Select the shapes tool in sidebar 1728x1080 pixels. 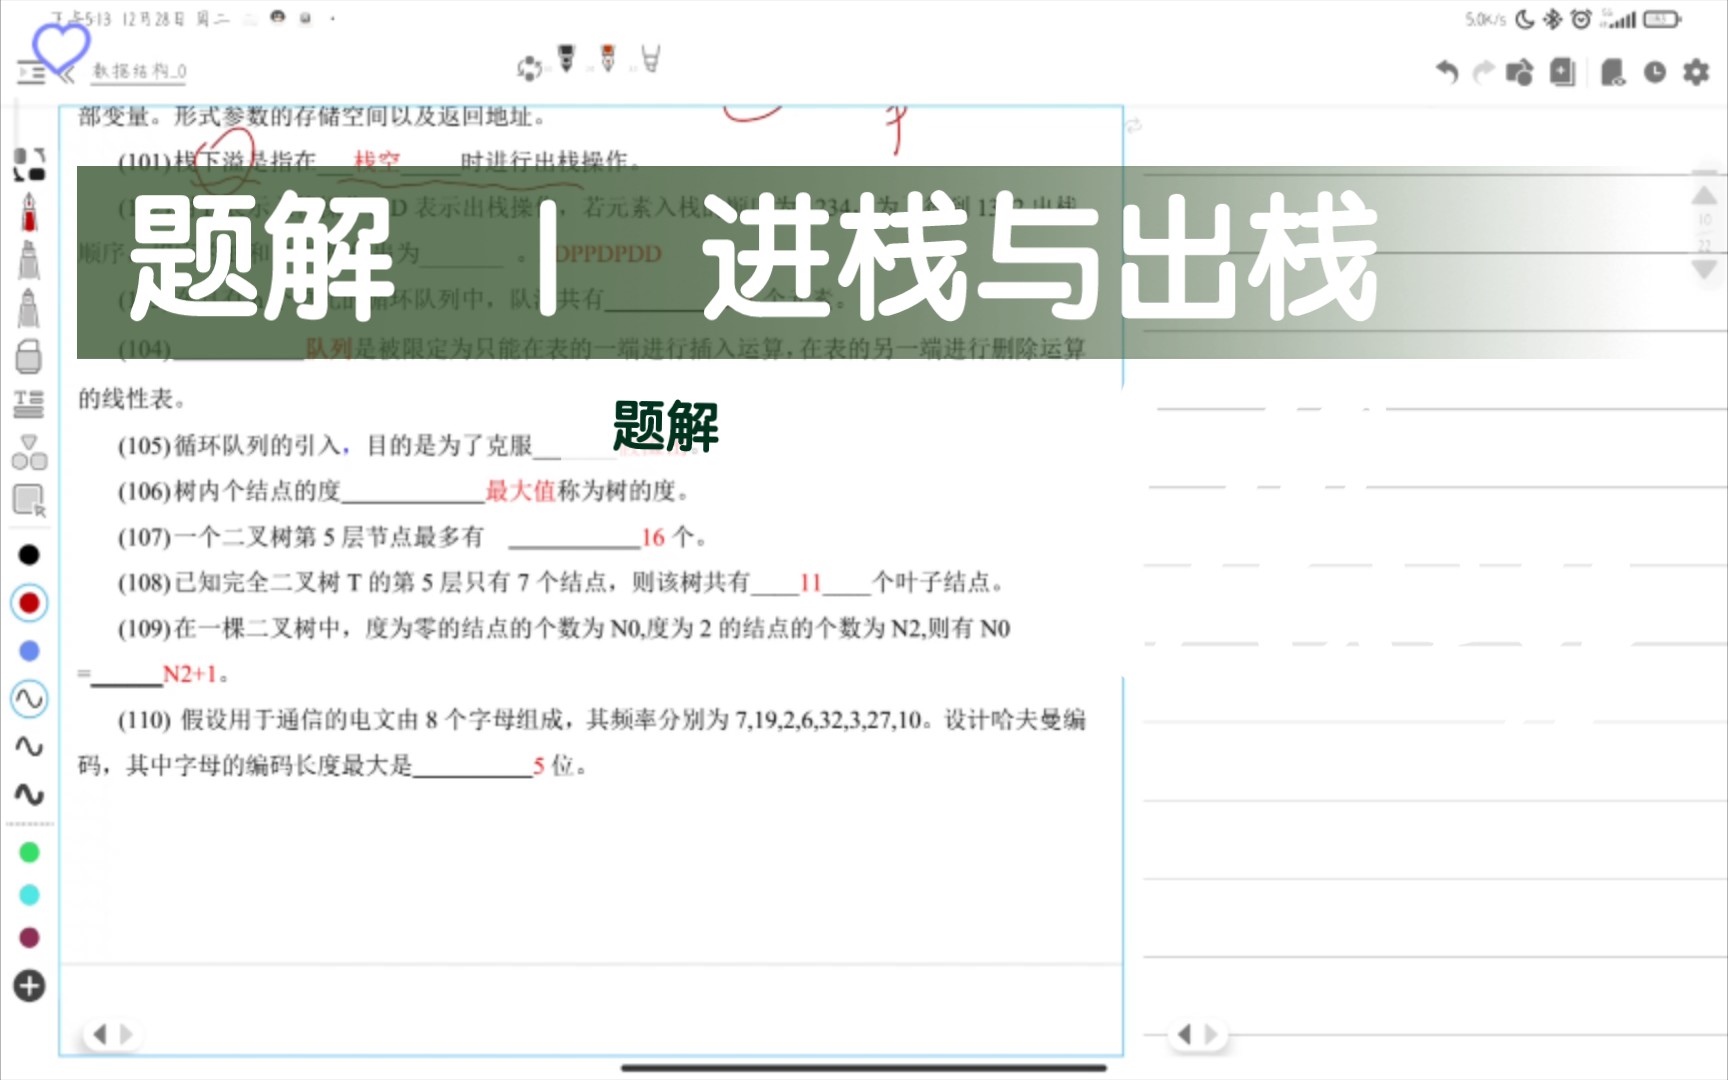29,452
